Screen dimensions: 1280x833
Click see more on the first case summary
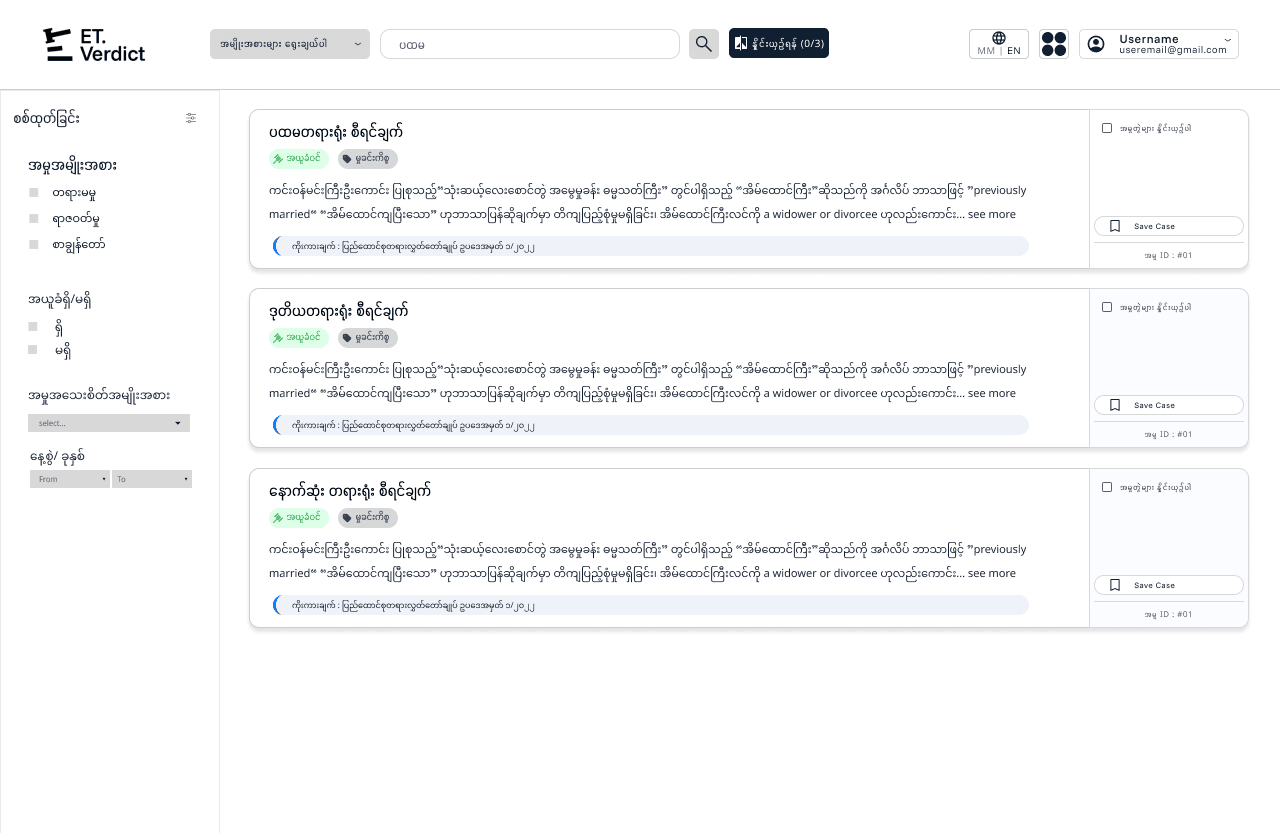[991, 213]
